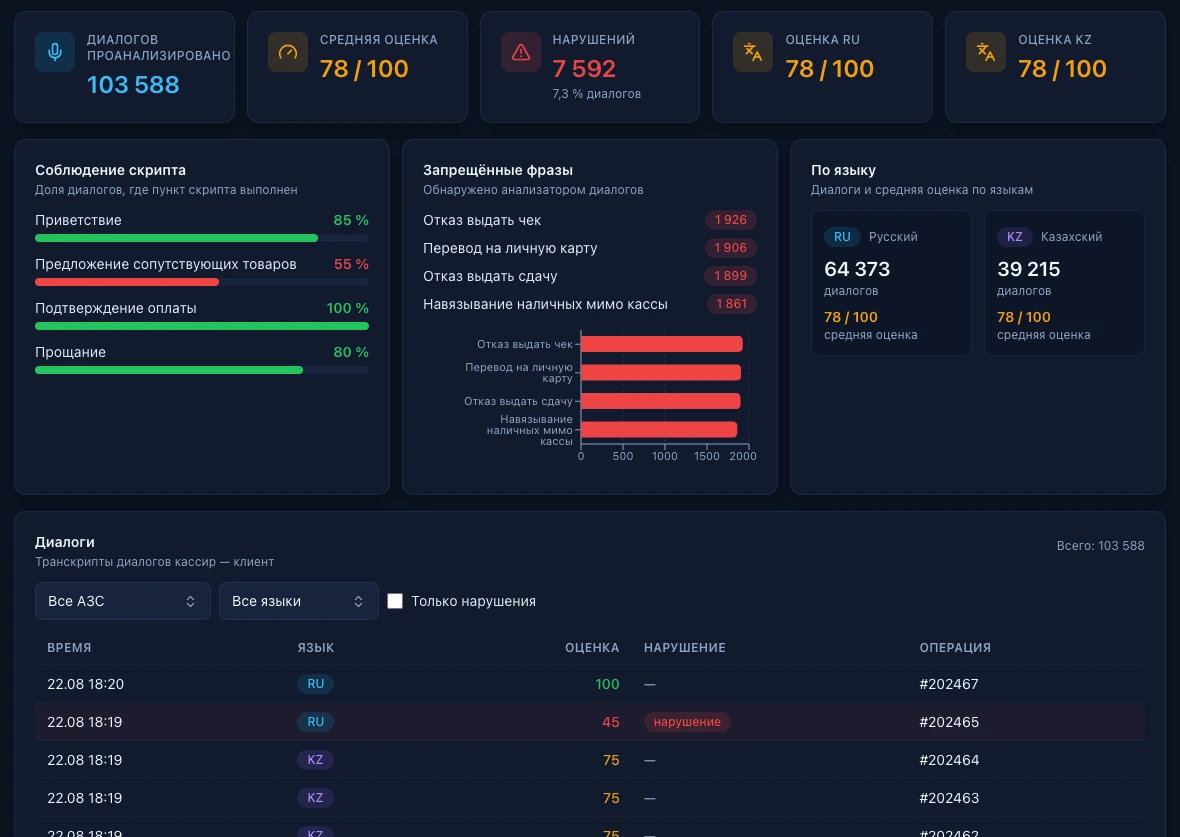This screenshot has height=837, width=1180.
Task: Click the Прощание progress bar
Action: pyautogui.click(x=202, y=370)
